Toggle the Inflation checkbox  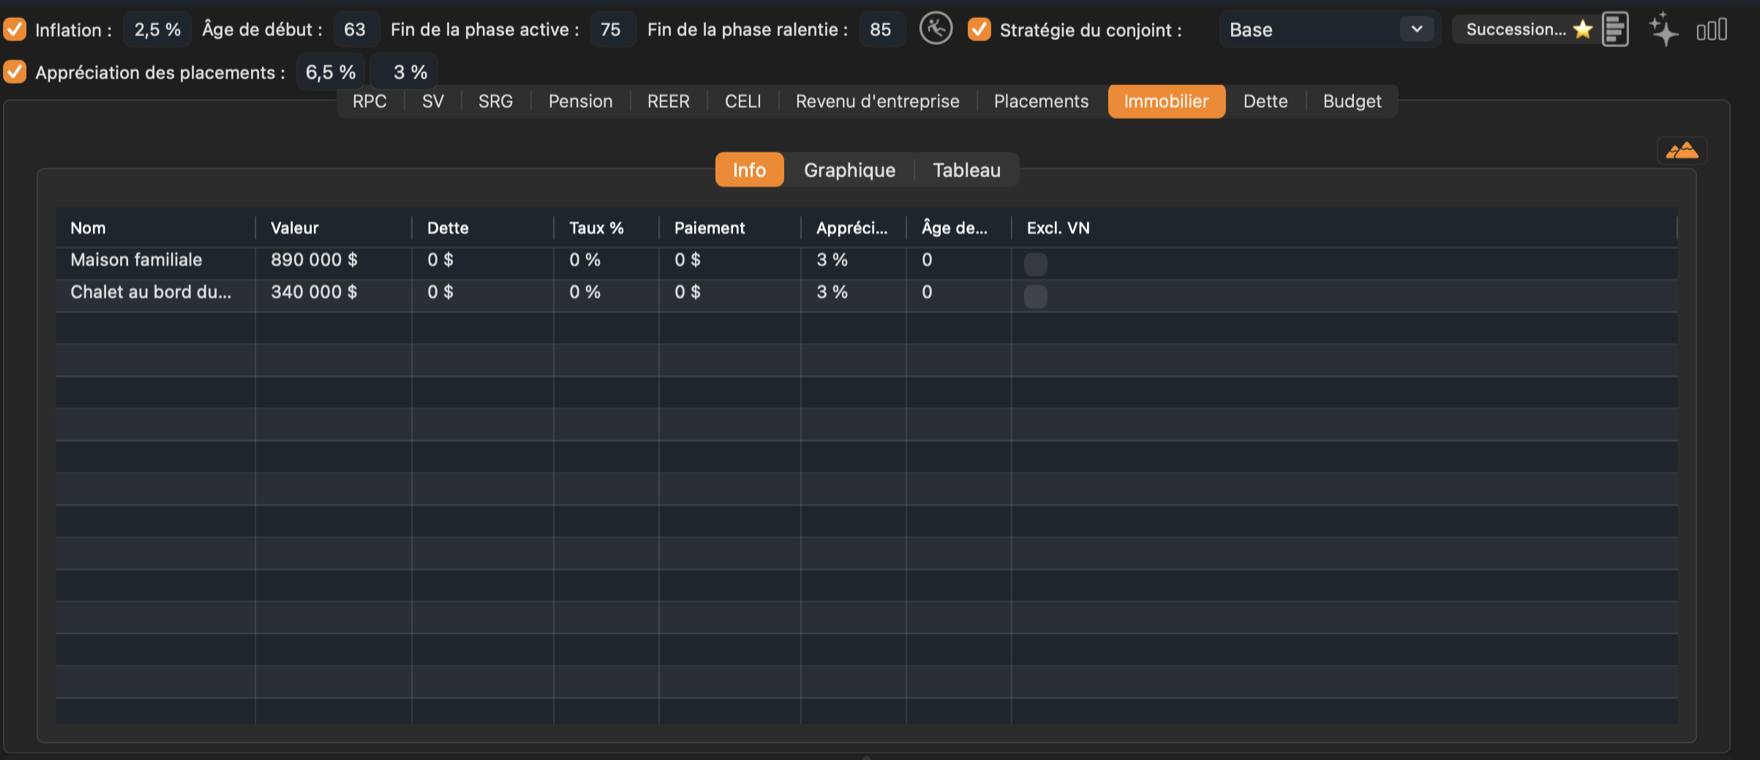[x=15, y=29]
